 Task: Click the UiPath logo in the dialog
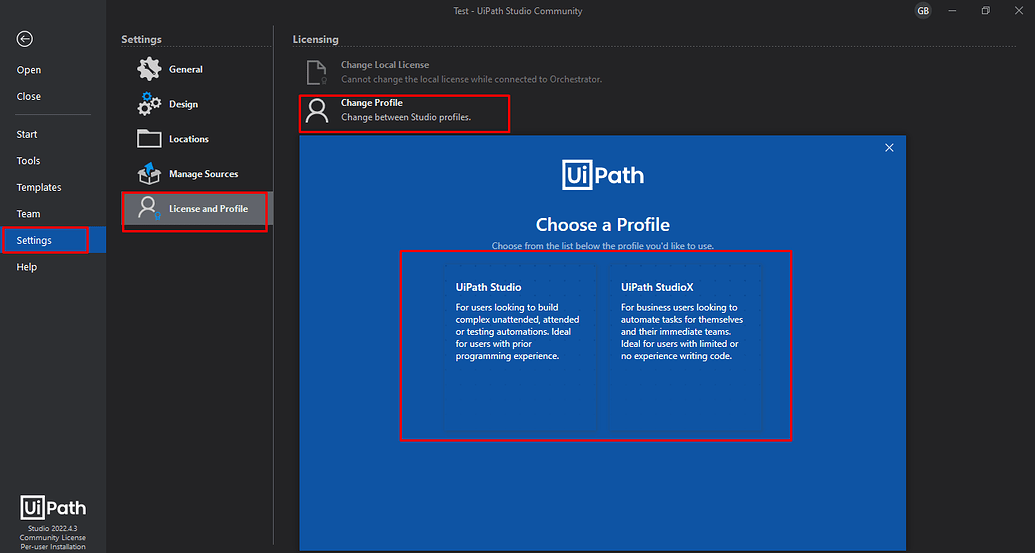(603, 175)
